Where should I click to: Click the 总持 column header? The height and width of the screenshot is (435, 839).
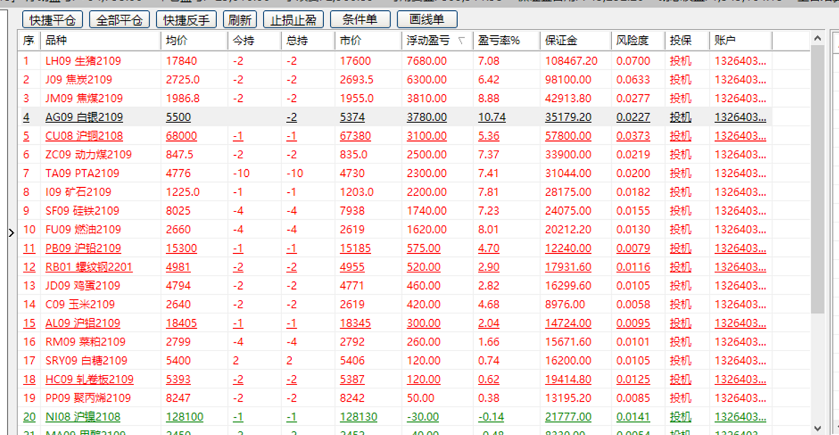click(x=308, y=41)
